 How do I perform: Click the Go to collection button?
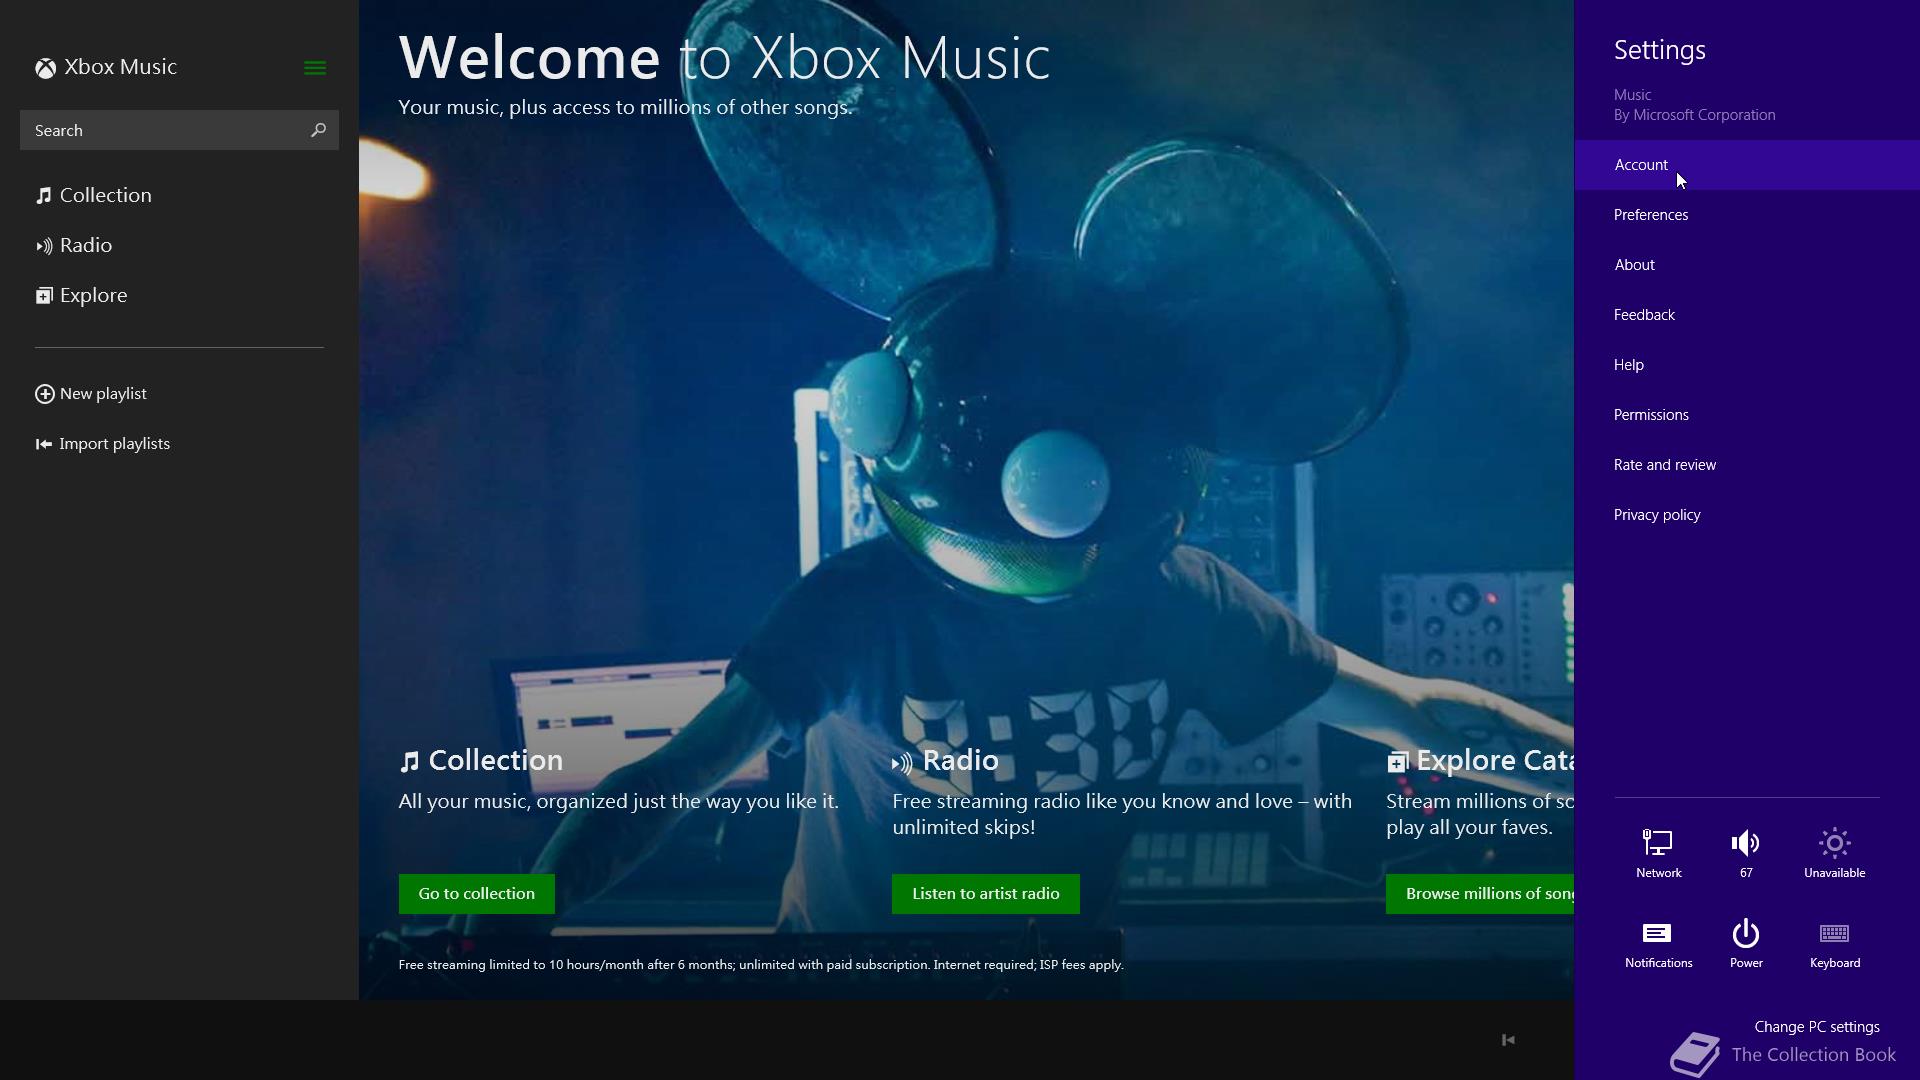pos(476,894)
